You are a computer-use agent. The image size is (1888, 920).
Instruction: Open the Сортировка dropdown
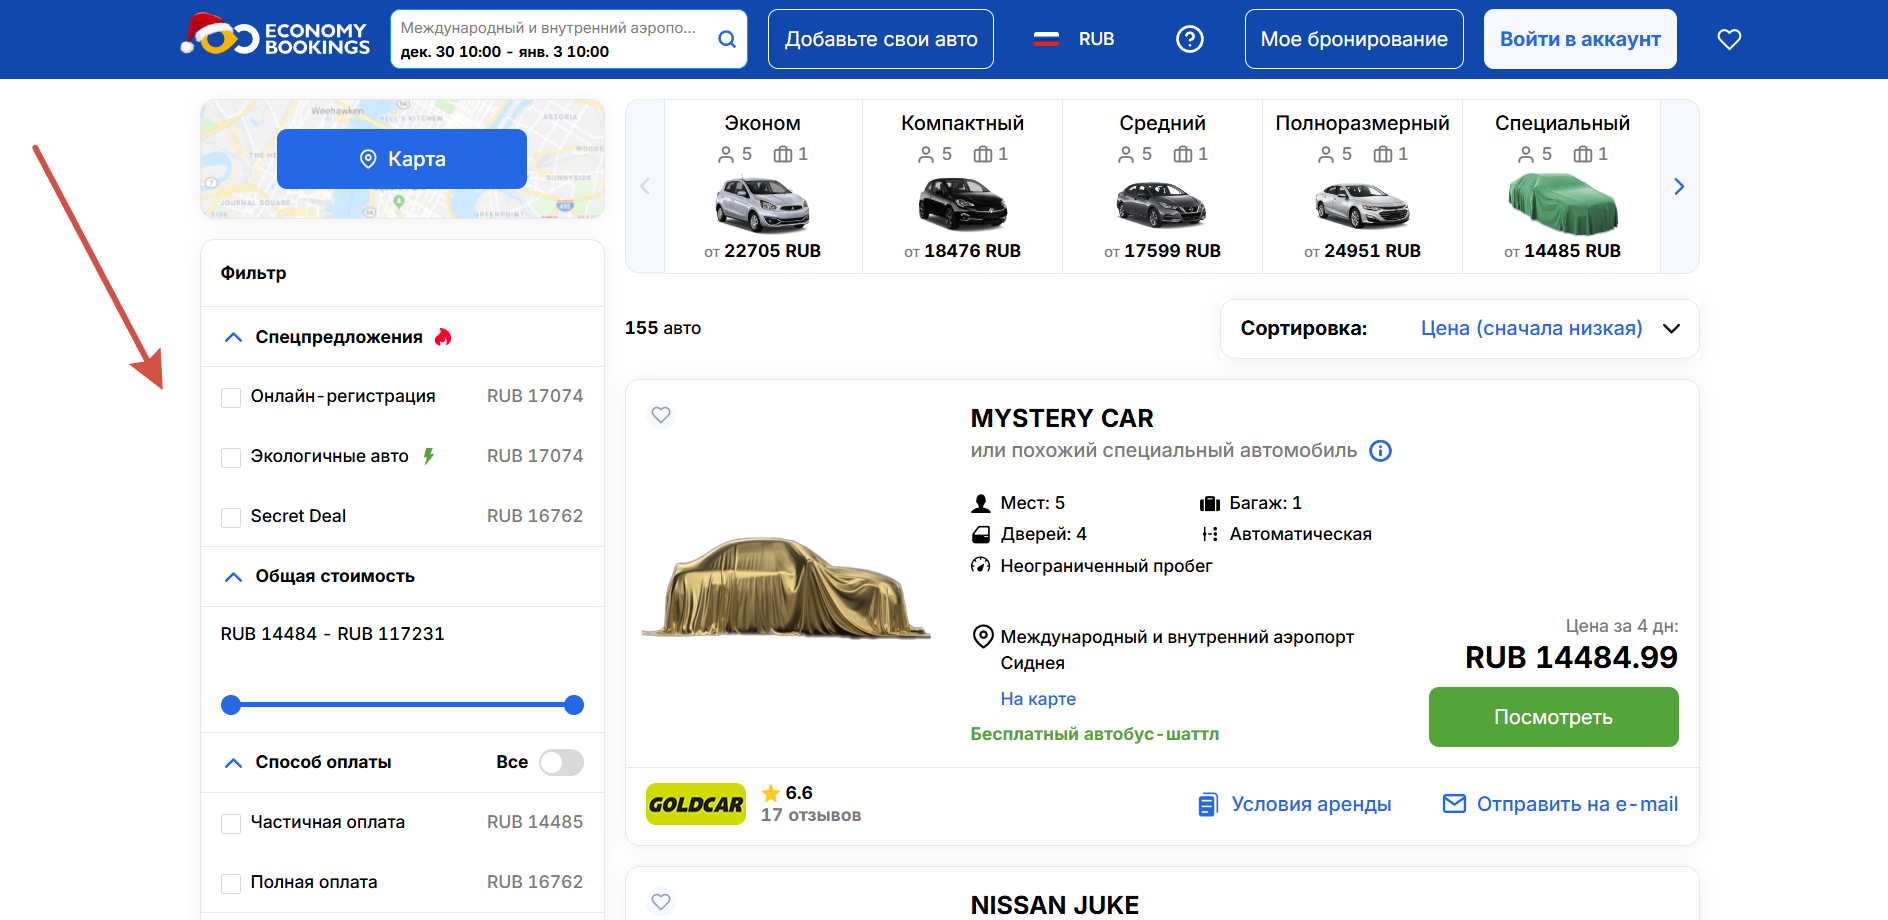click(x=1460, y=329)
